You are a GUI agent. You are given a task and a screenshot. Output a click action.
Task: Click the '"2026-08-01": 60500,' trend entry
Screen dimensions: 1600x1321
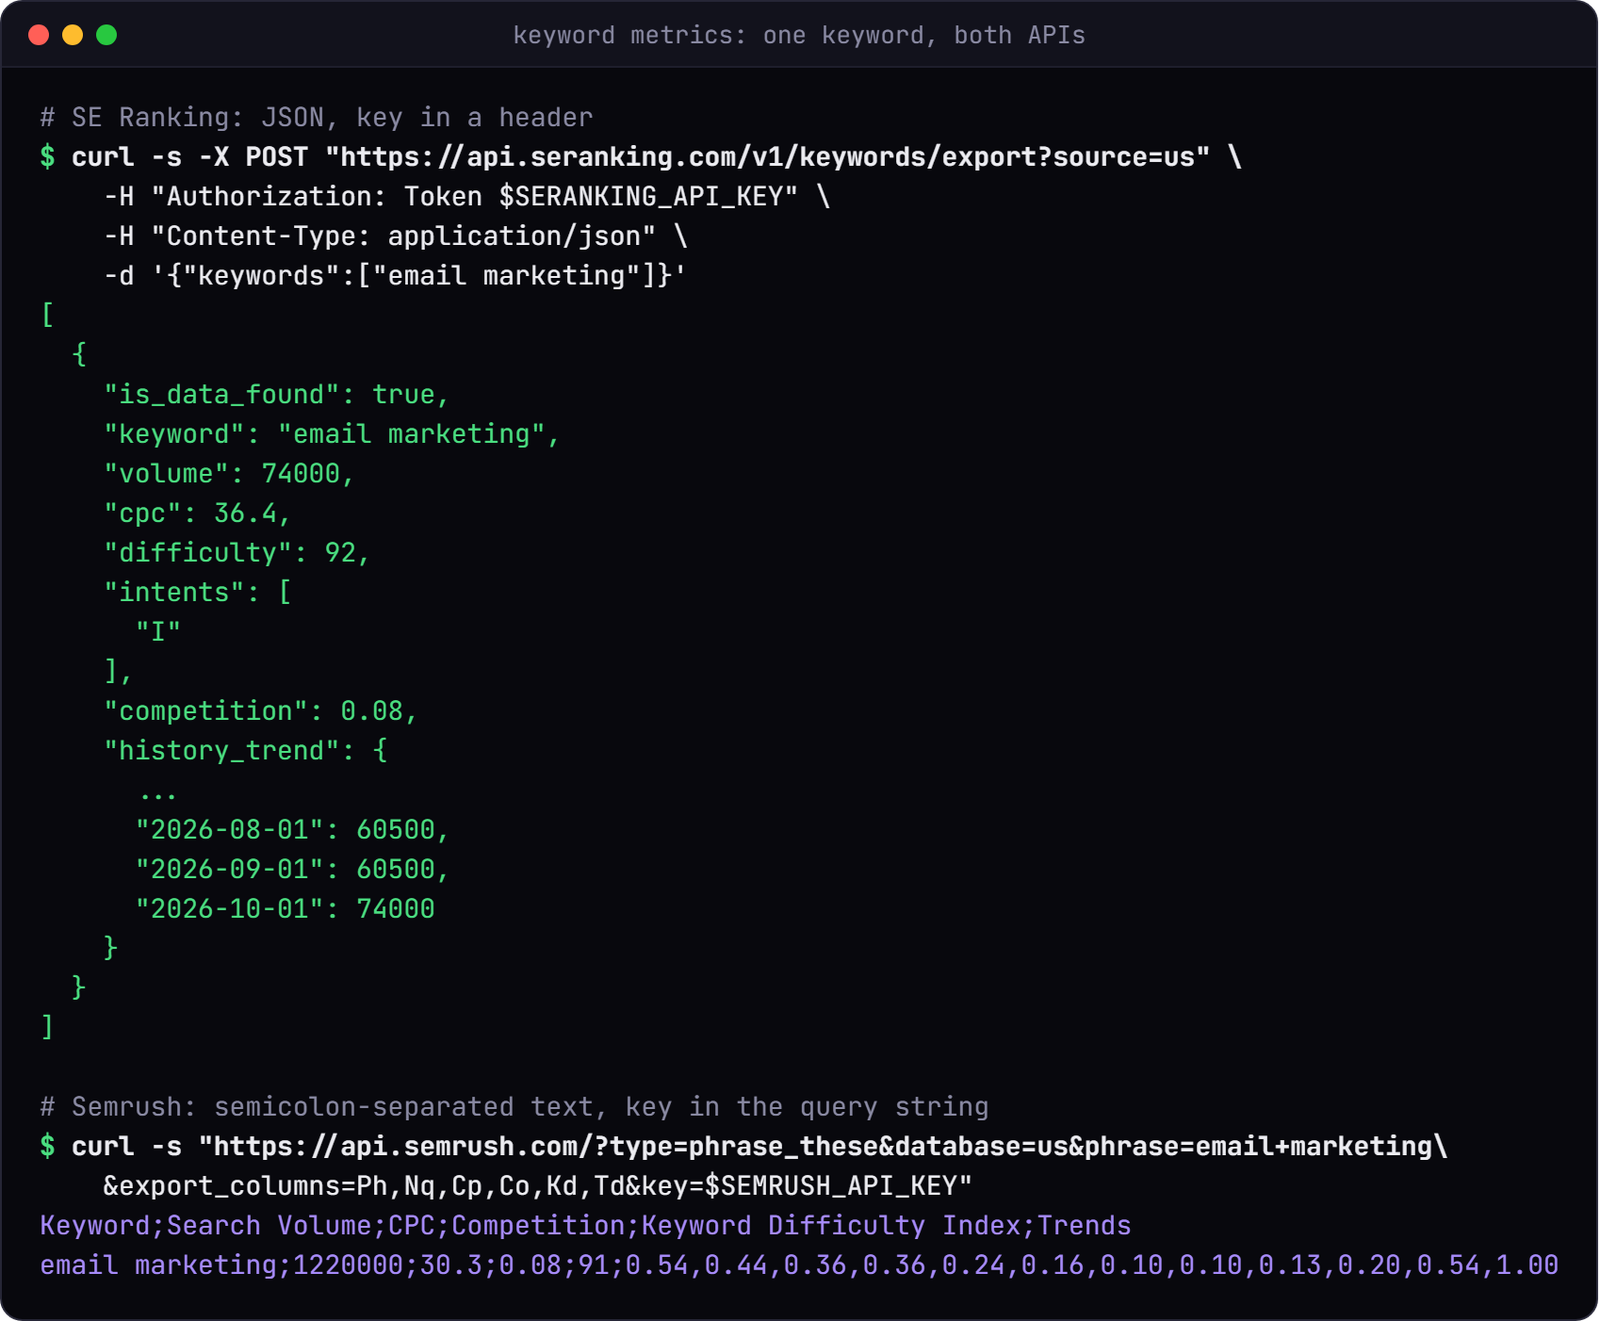(x=292, y=829)
